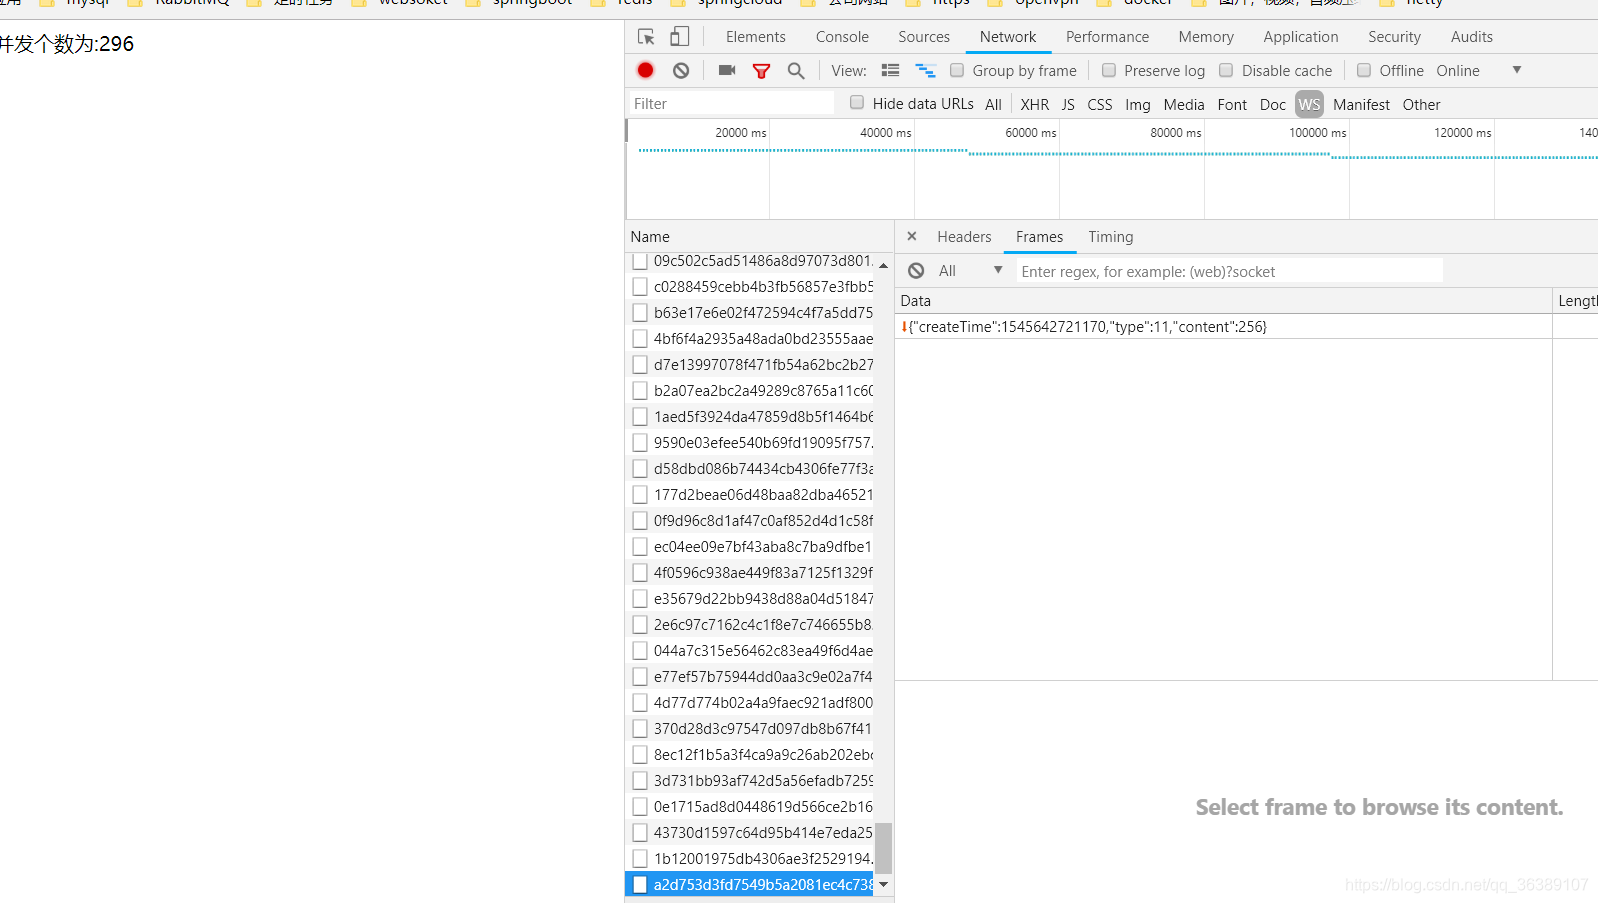The height and width of the screenshot is (903, 1598).
Task: Open the Performance tab
Action: tap(1107, 37)
